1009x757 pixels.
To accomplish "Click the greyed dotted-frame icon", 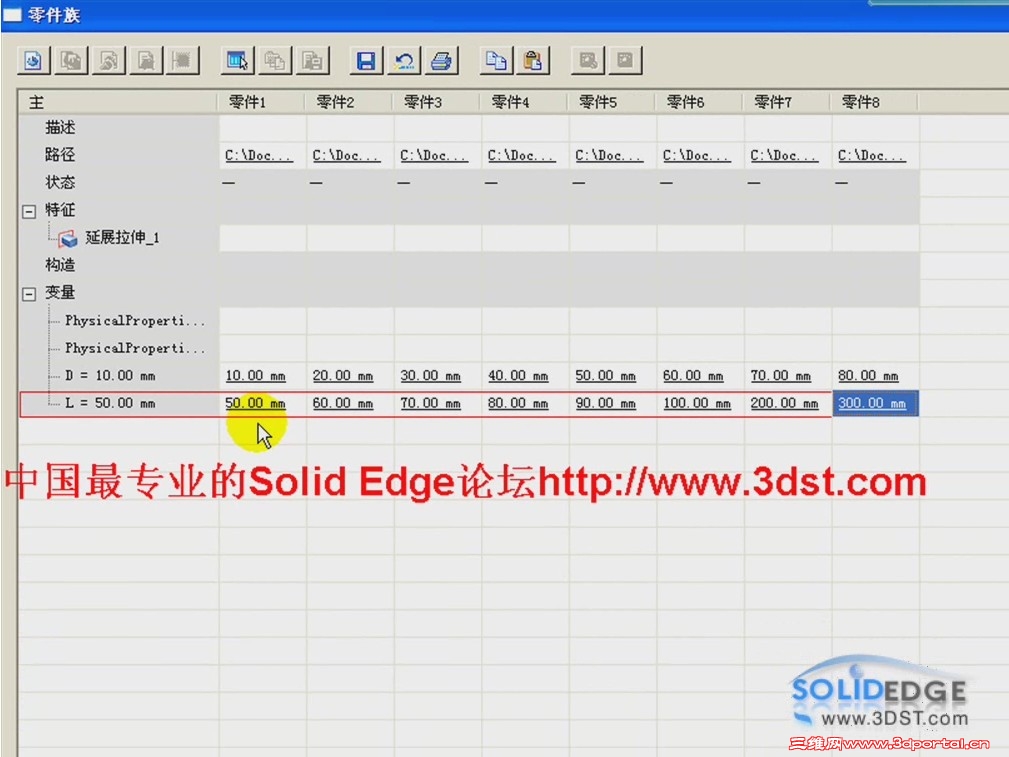I will click(x=183, y=61).
